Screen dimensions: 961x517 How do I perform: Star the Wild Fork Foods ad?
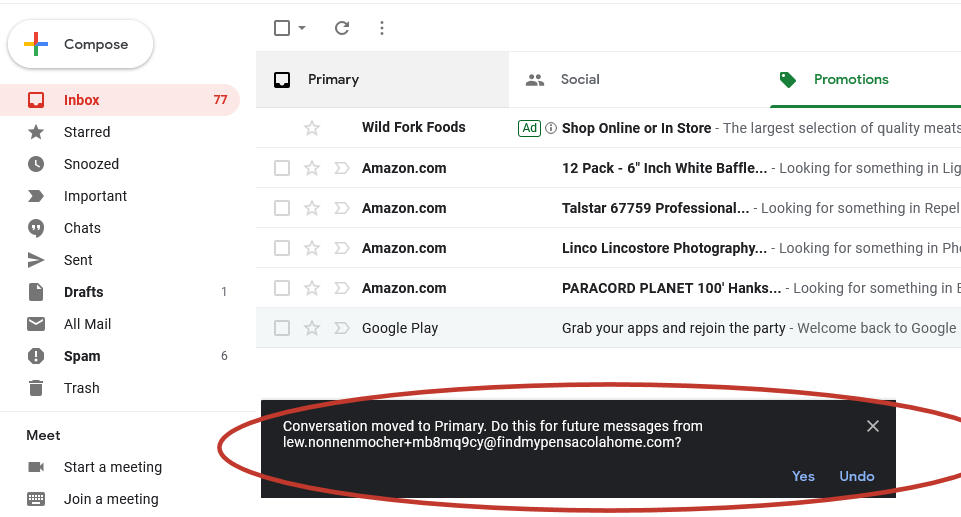point(312,127)
